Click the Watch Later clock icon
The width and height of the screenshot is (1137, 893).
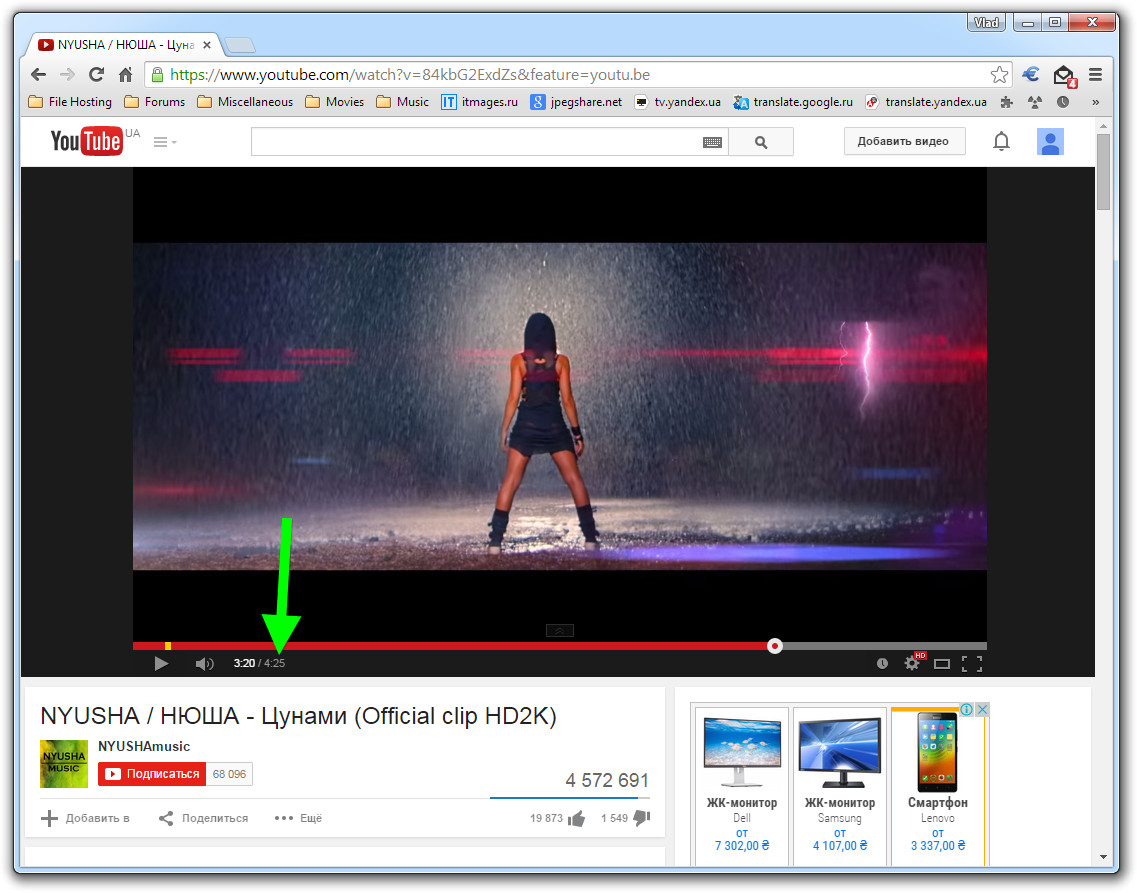click(x=882, y=663)
